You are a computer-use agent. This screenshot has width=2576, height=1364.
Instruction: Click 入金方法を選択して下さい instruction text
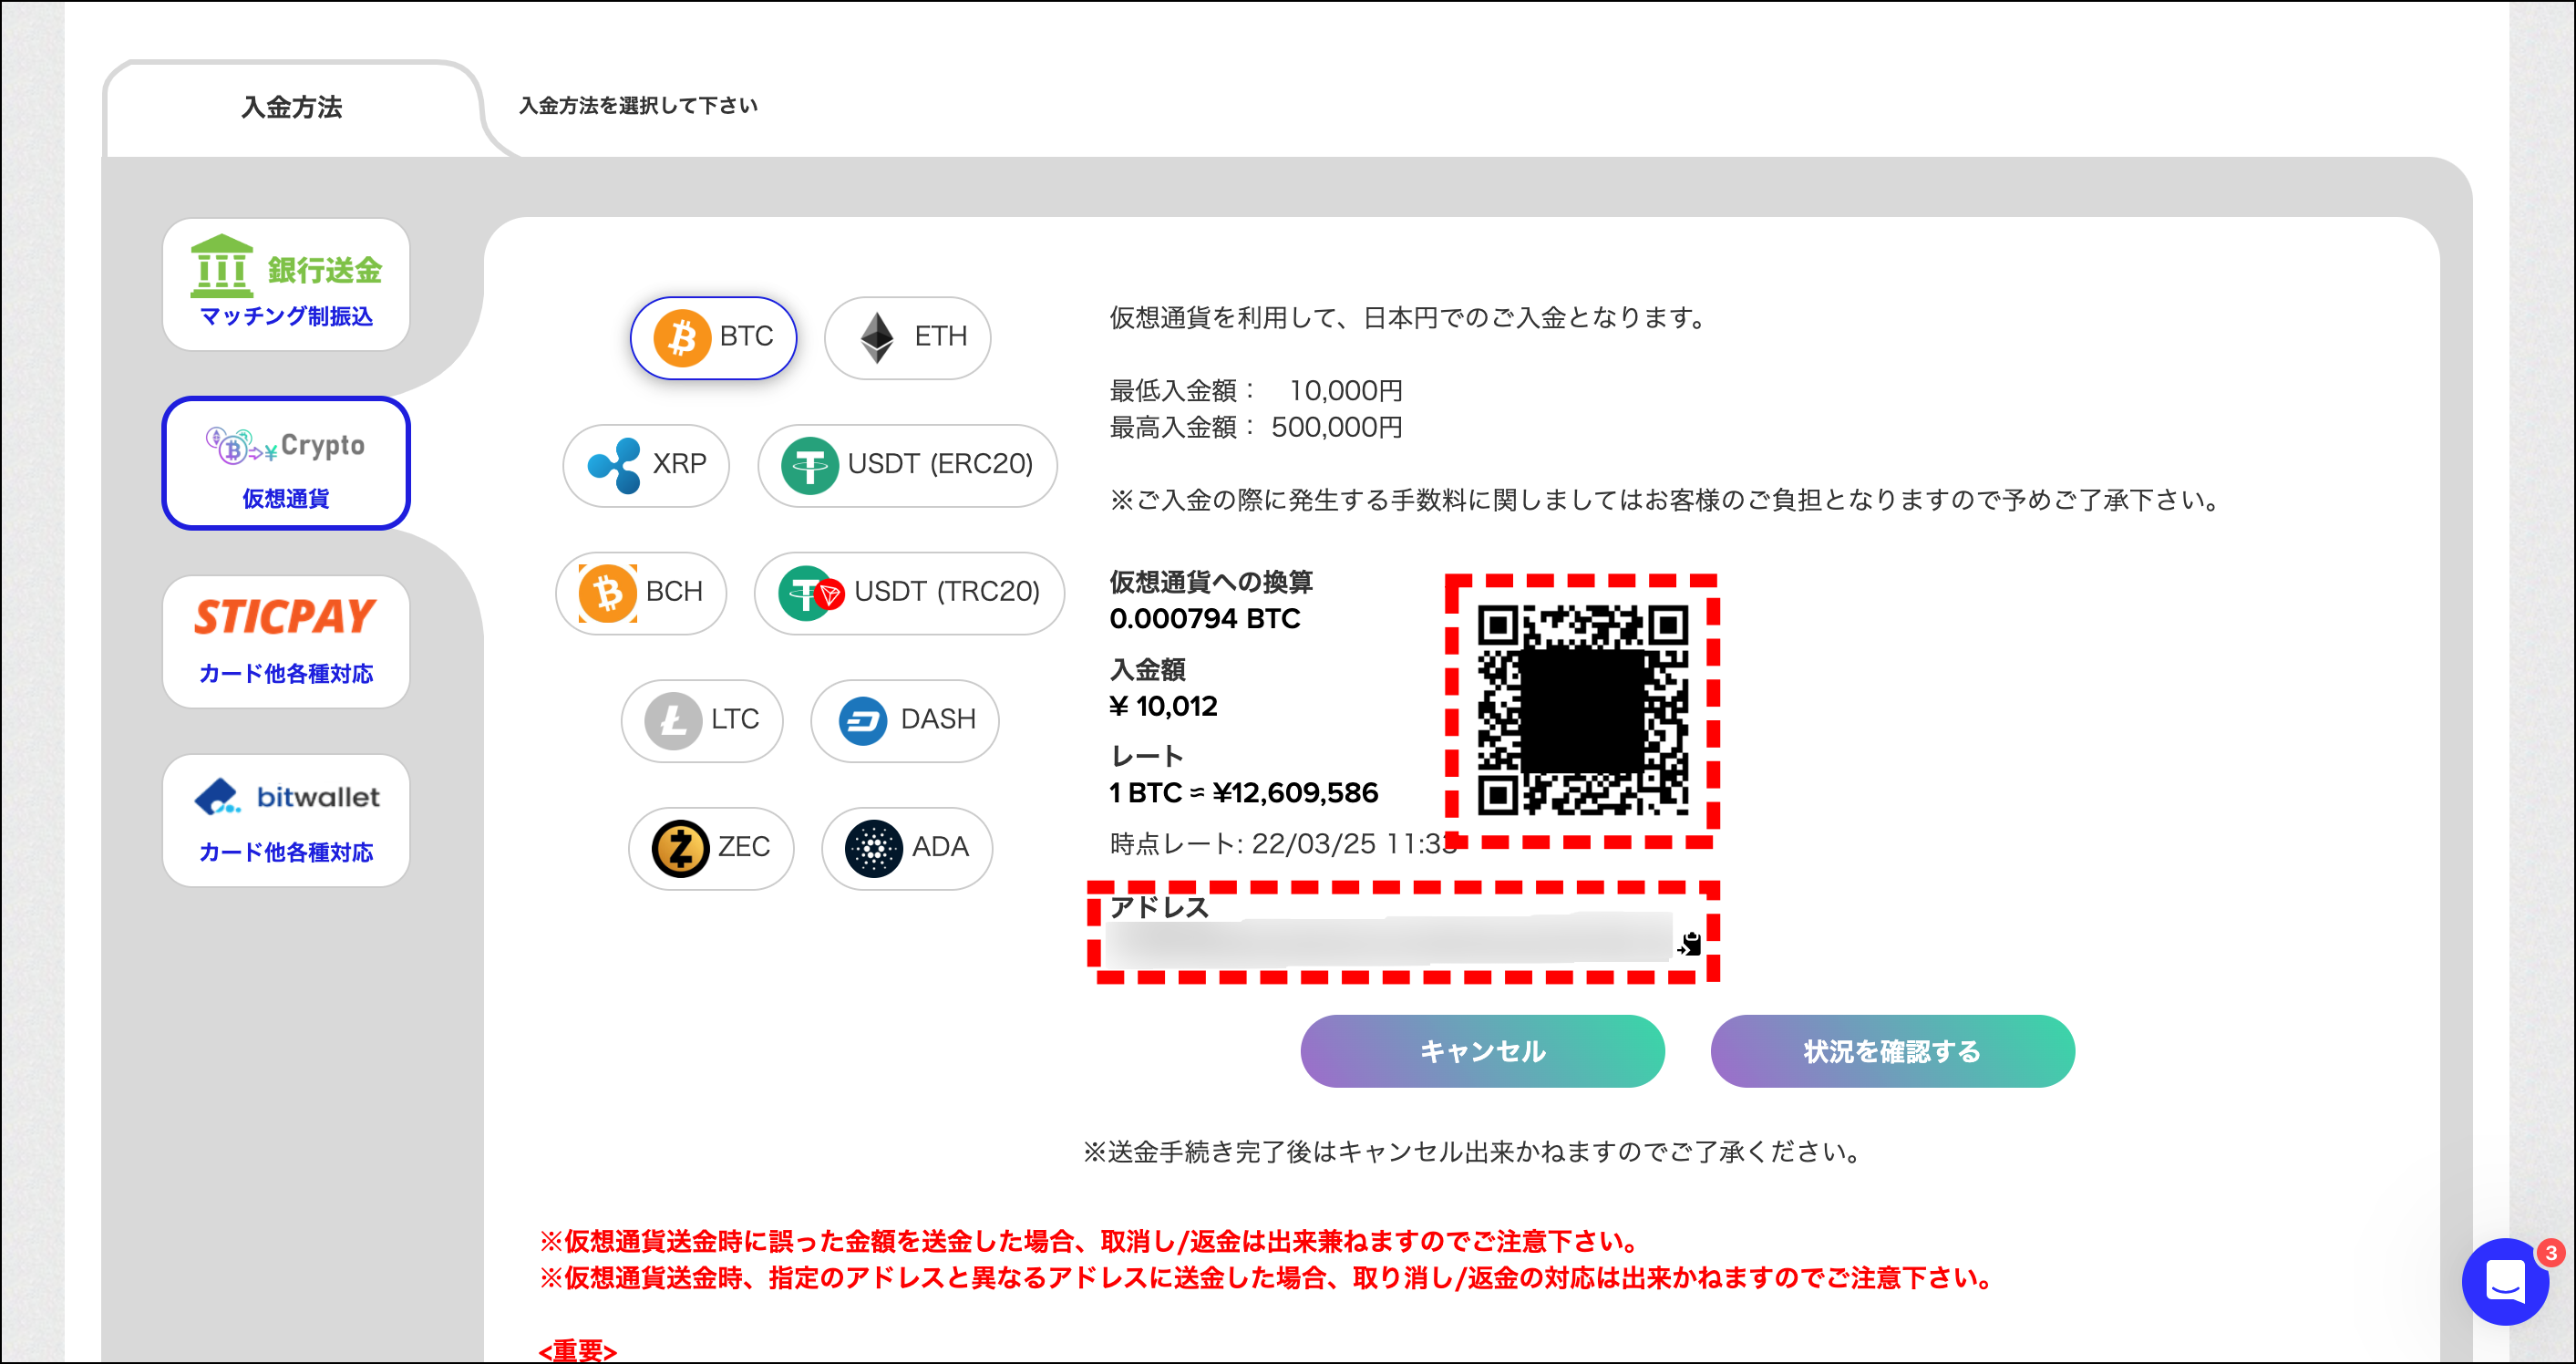coord(638,105)
